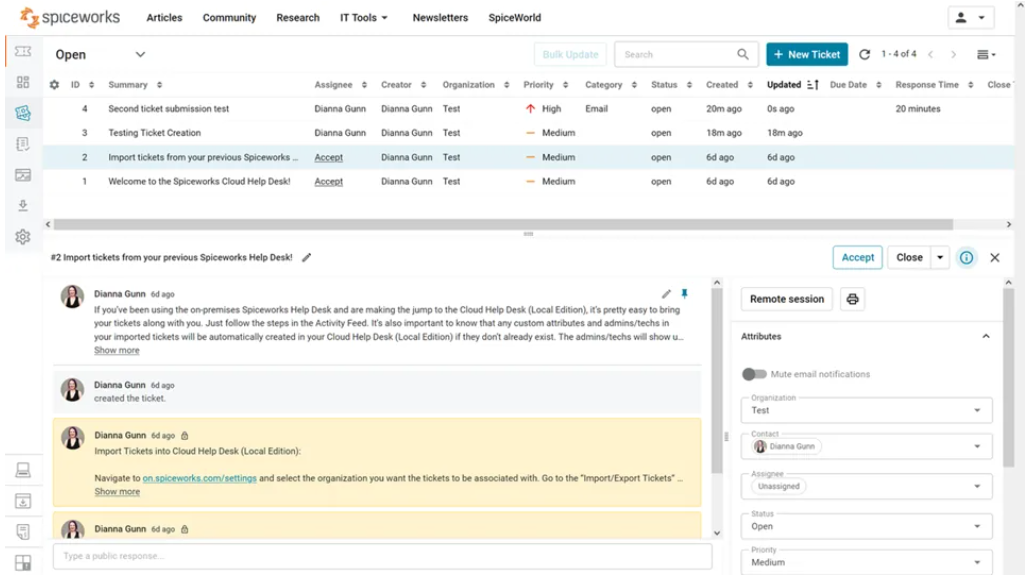The width and height of the screenshot is (1027, 579).
Task: Go to next page of tickets
Action: pos(954,54)
